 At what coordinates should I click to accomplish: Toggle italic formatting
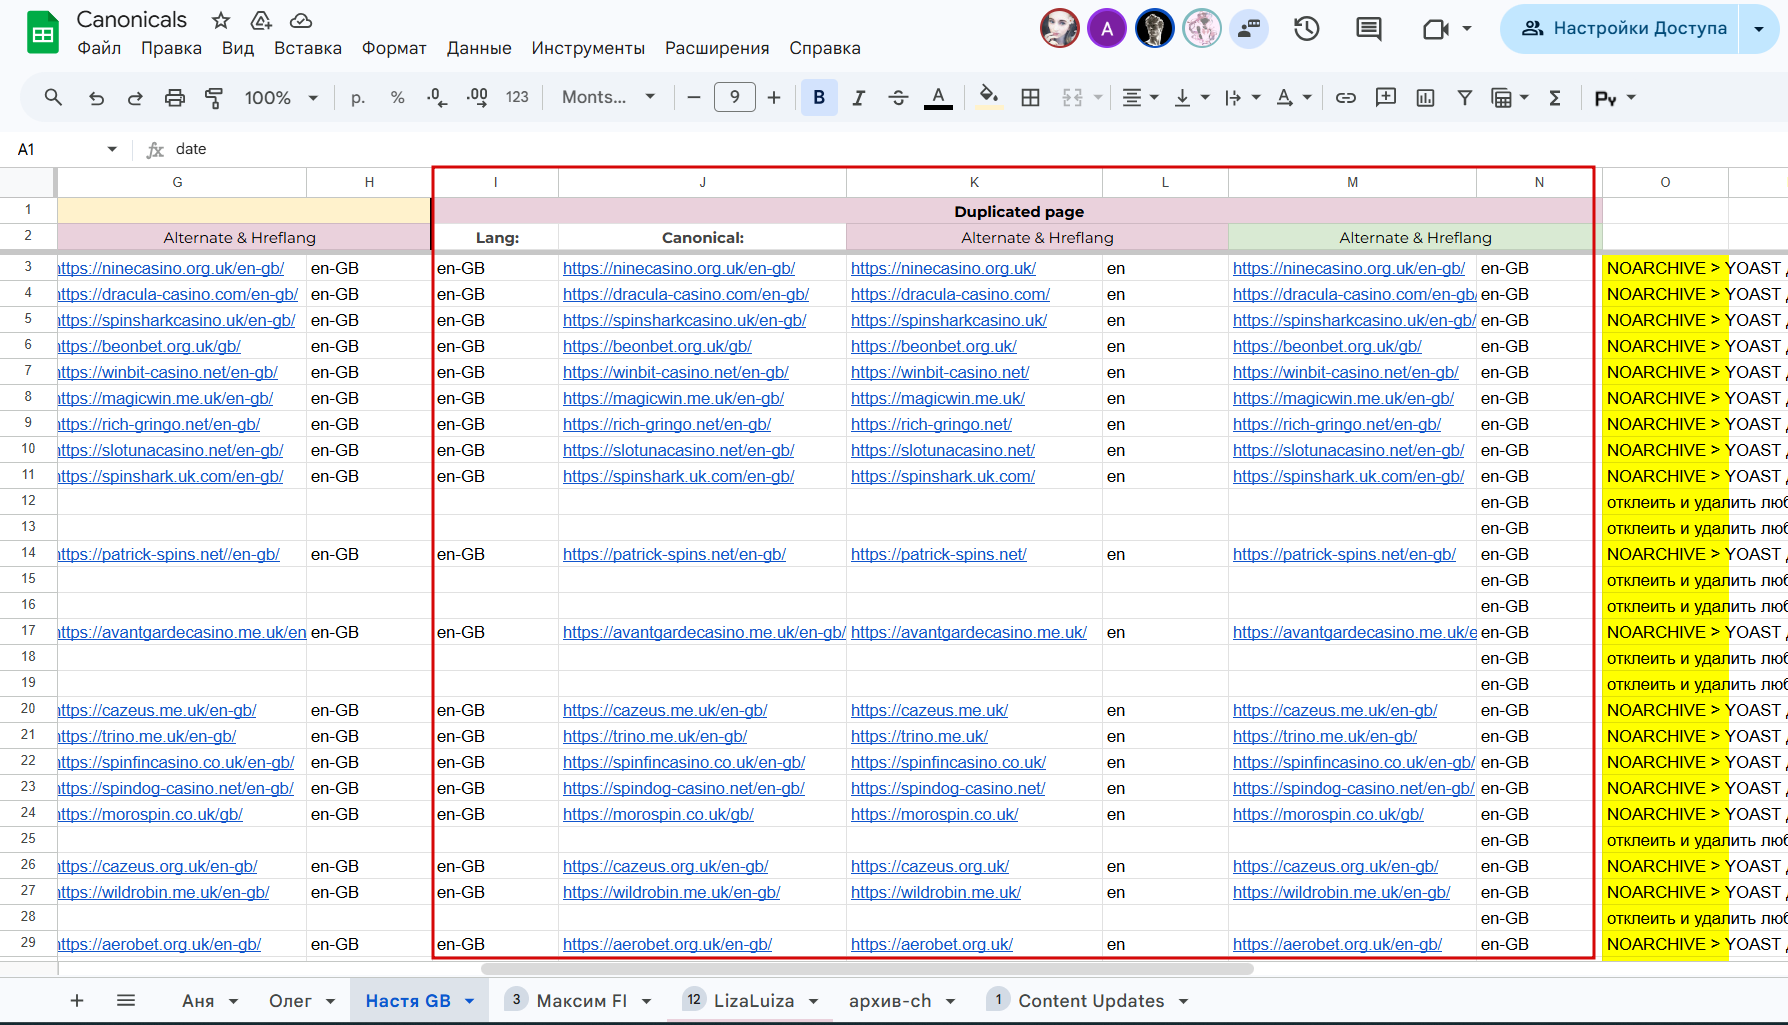[x=858, y=97]
